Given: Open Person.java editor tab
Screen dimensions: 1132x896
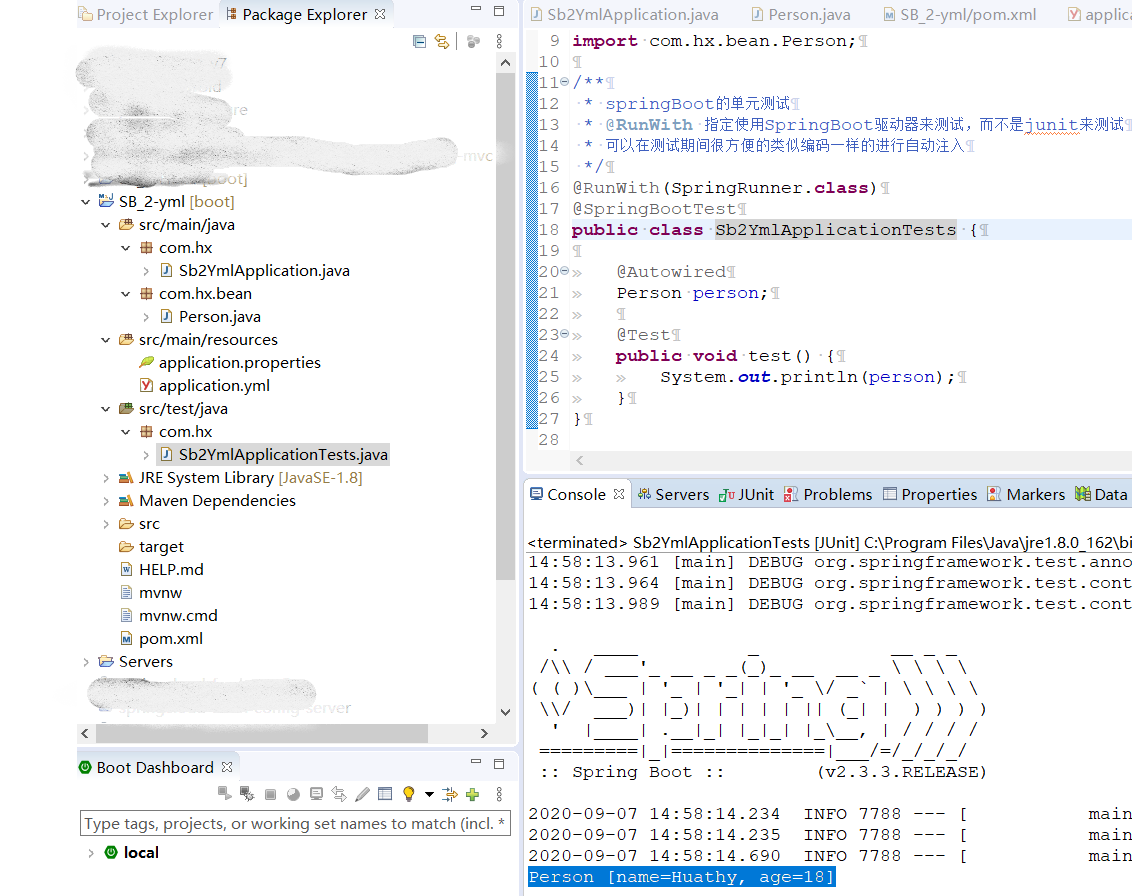Looking at the screenshot, I should click(801, 14).
